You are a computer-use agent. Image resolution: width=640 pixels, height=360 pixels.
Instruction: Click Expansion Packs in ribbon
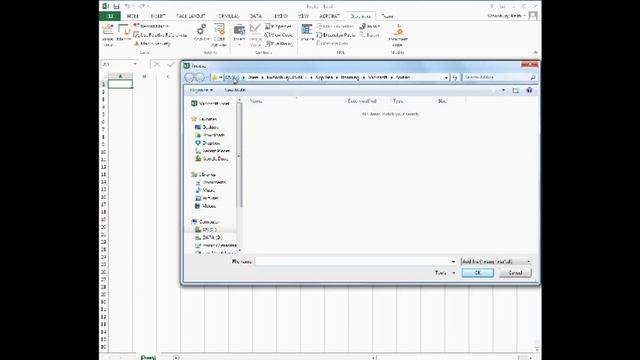[x=336, y=35]
